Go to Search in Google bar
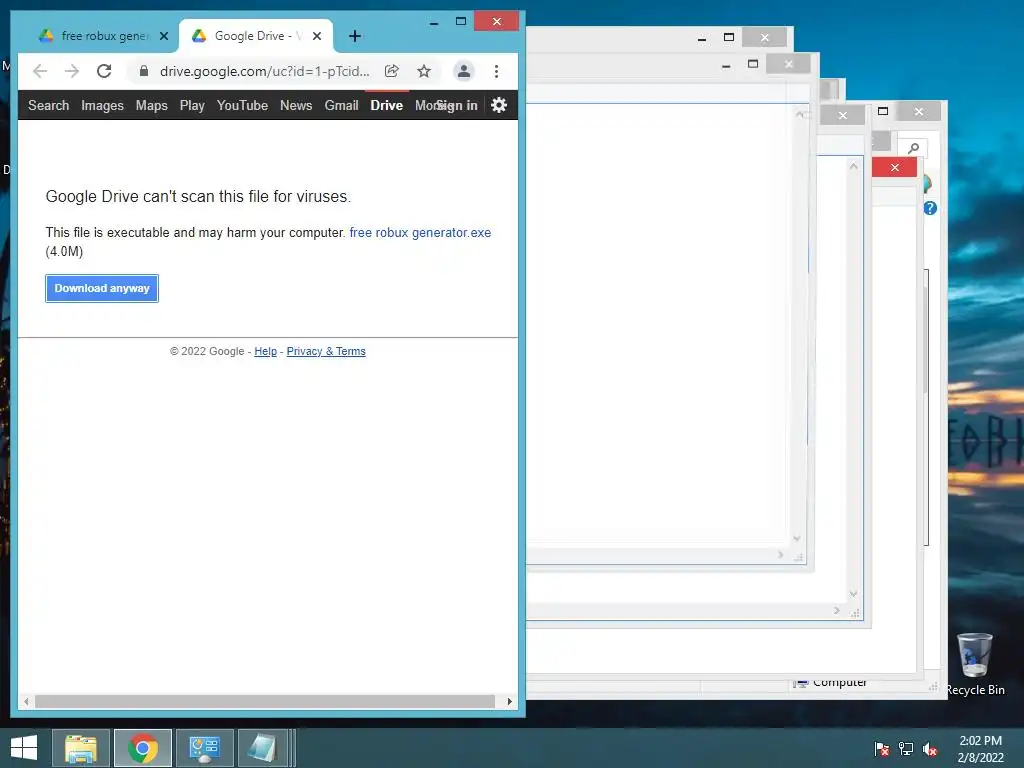This screenshot has height=768, width=1024. (x=48, y=105)
